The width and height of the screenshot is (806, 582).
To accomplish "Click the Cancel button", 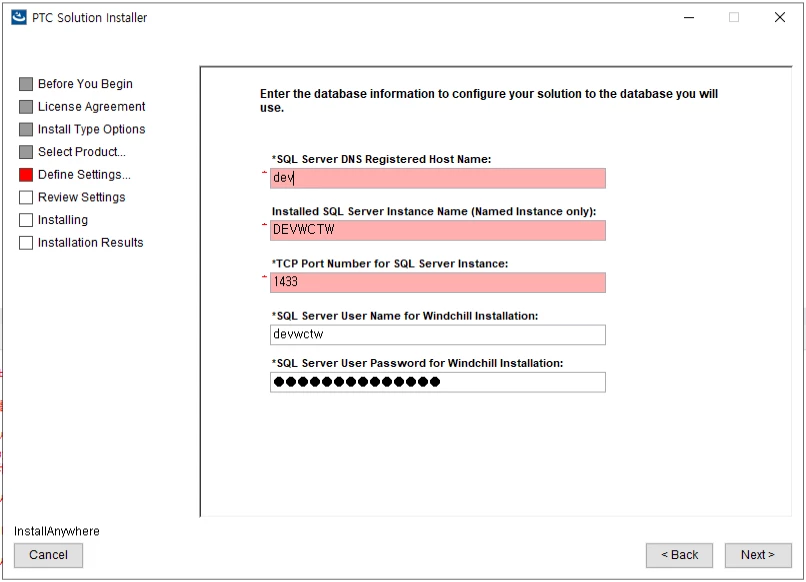I will click(x=48, y=555).
